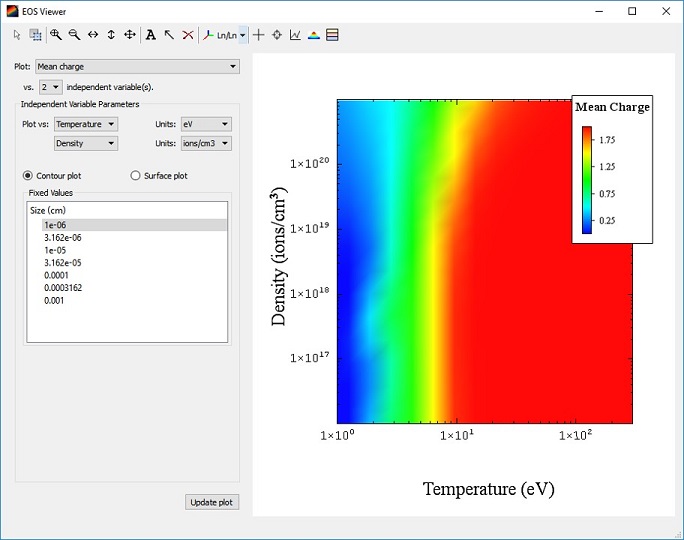This screenshot has height=540, width=684.
Task: Click the crosshair cursor icon
Action: [259, 35]
